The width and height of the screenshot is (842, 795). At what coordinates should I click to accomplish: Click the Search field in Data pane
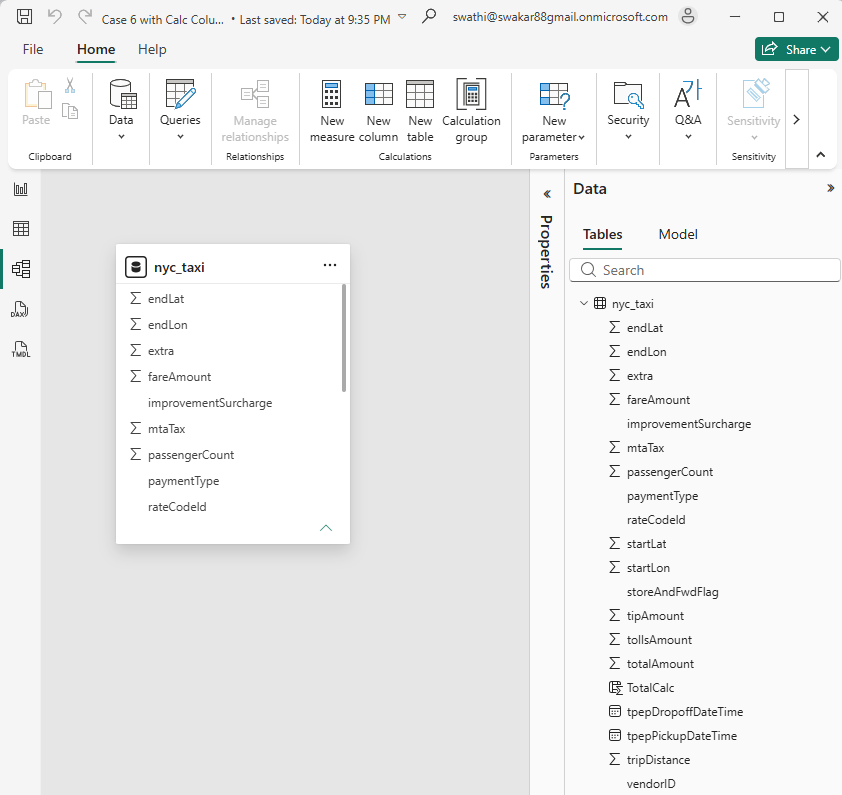[705, 270]
